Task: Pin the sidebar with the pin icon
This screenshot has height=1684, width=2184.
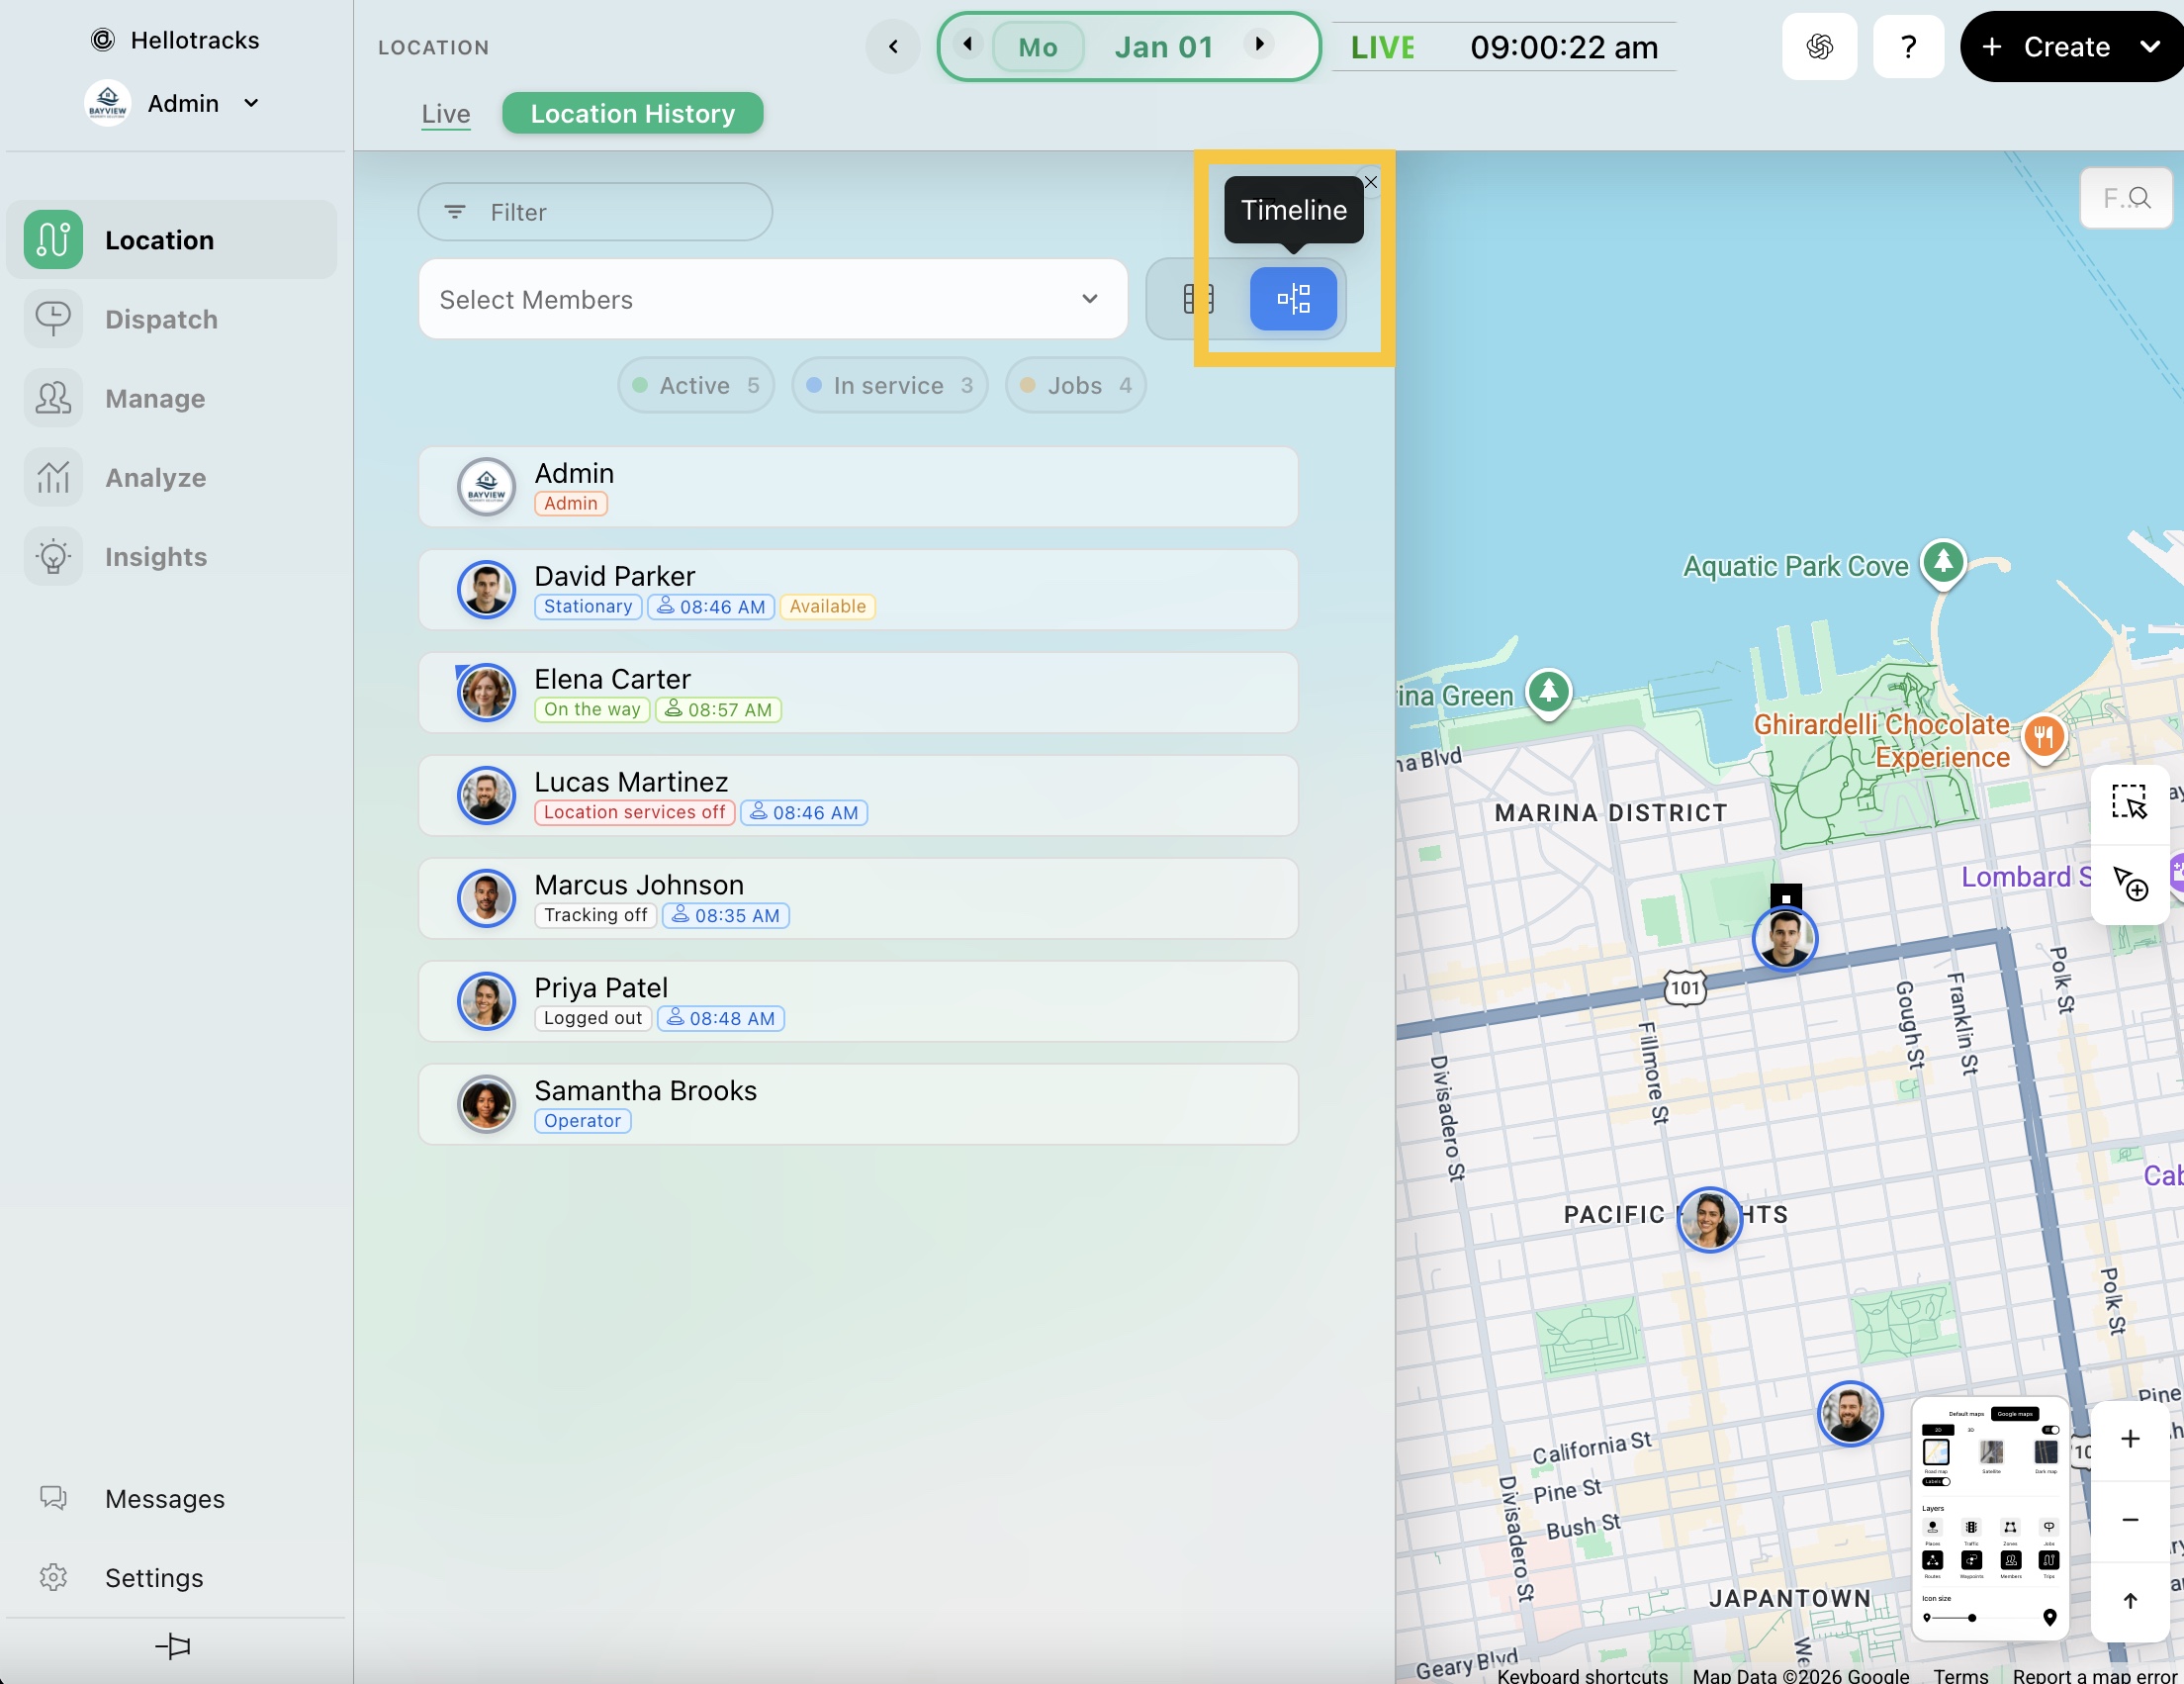Action: (x=173, y=1645)
